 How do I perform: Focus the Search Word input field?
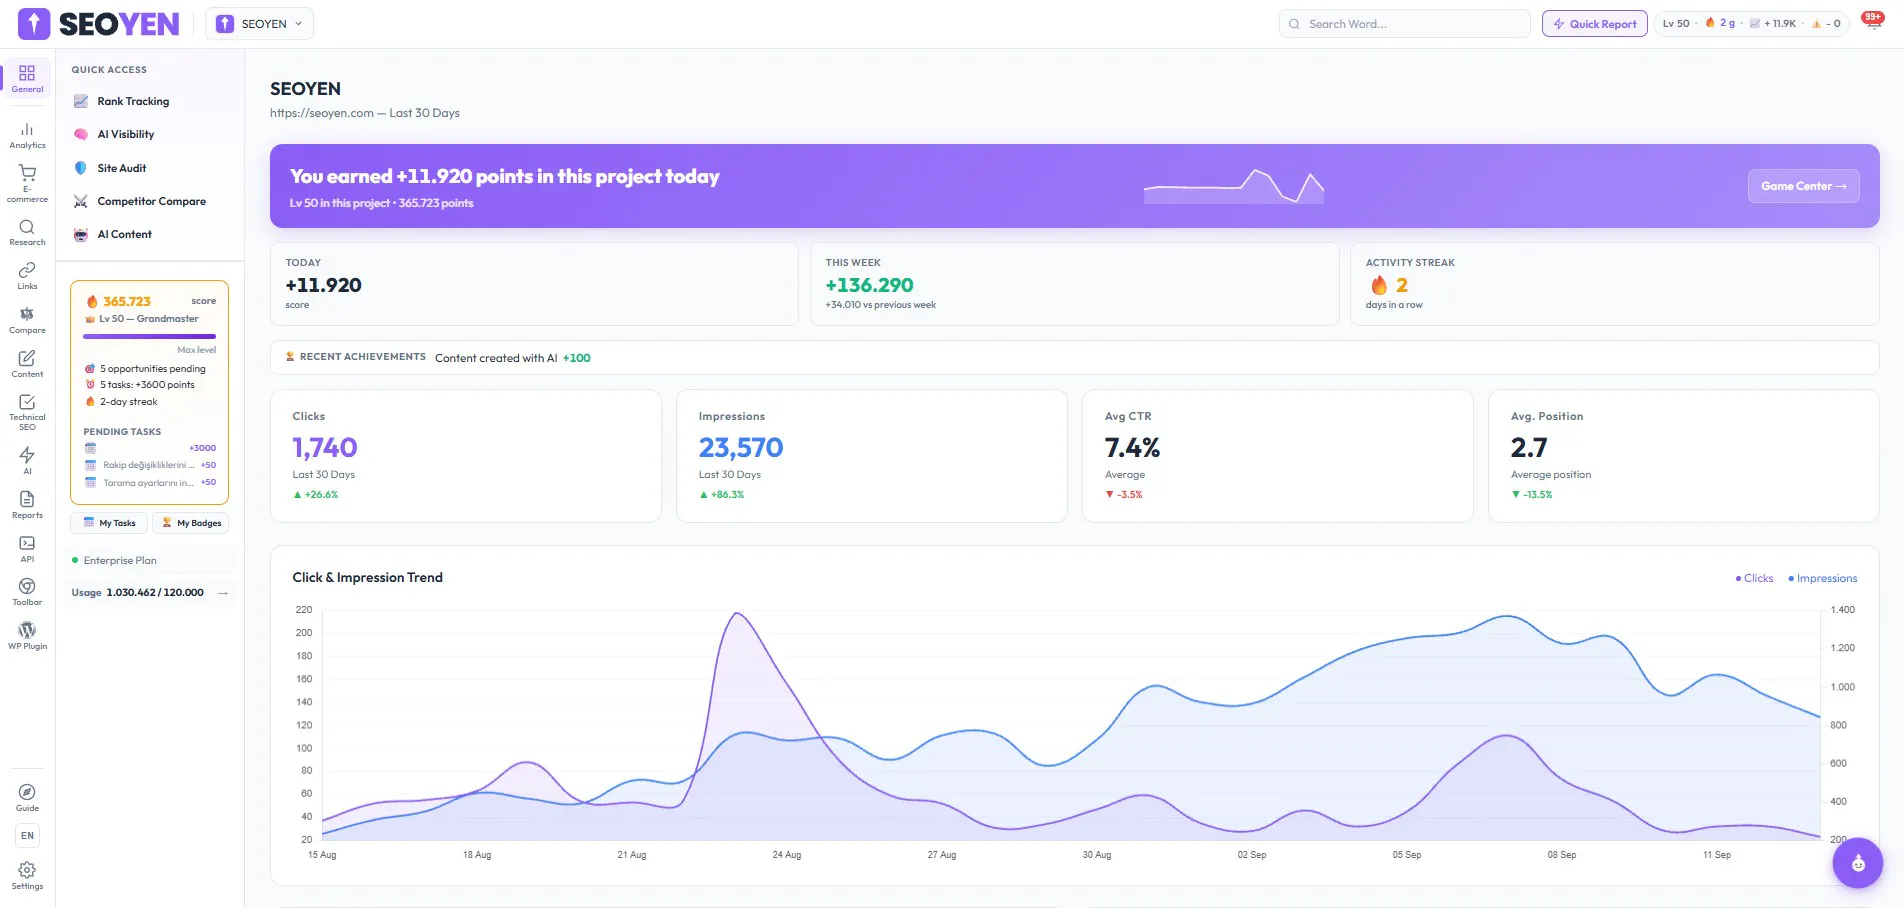(x=1405, y=24)
